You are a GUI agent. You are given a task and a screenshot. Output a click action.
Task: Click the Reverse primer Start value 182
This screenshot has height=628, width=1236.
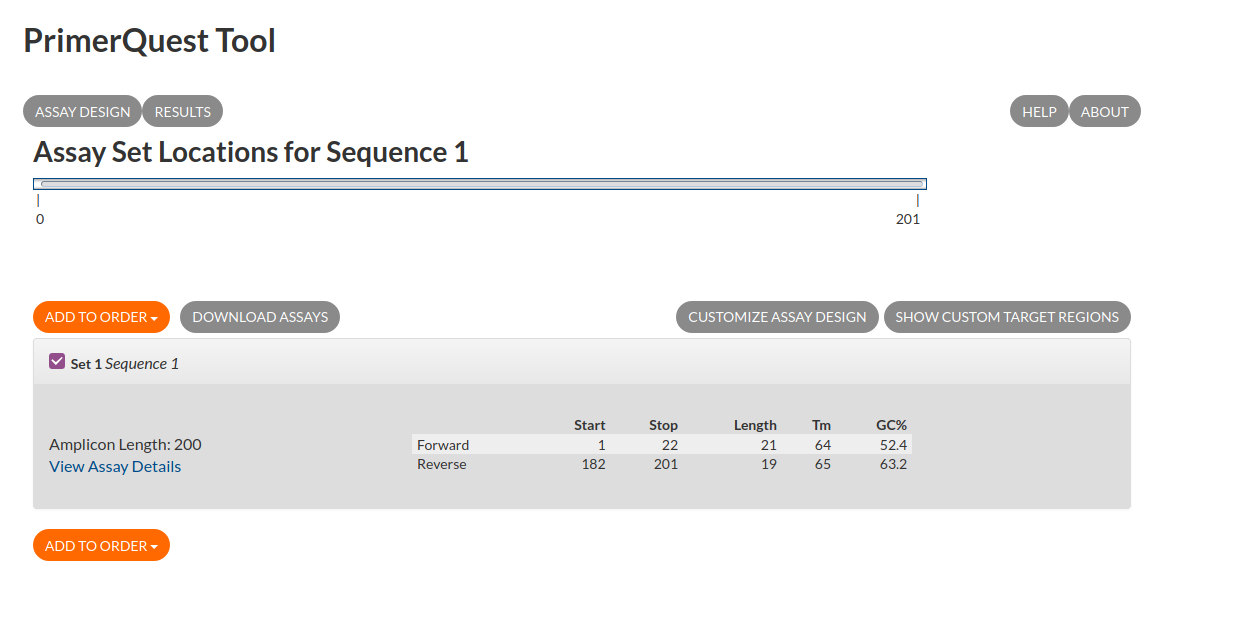pos(594,464)
